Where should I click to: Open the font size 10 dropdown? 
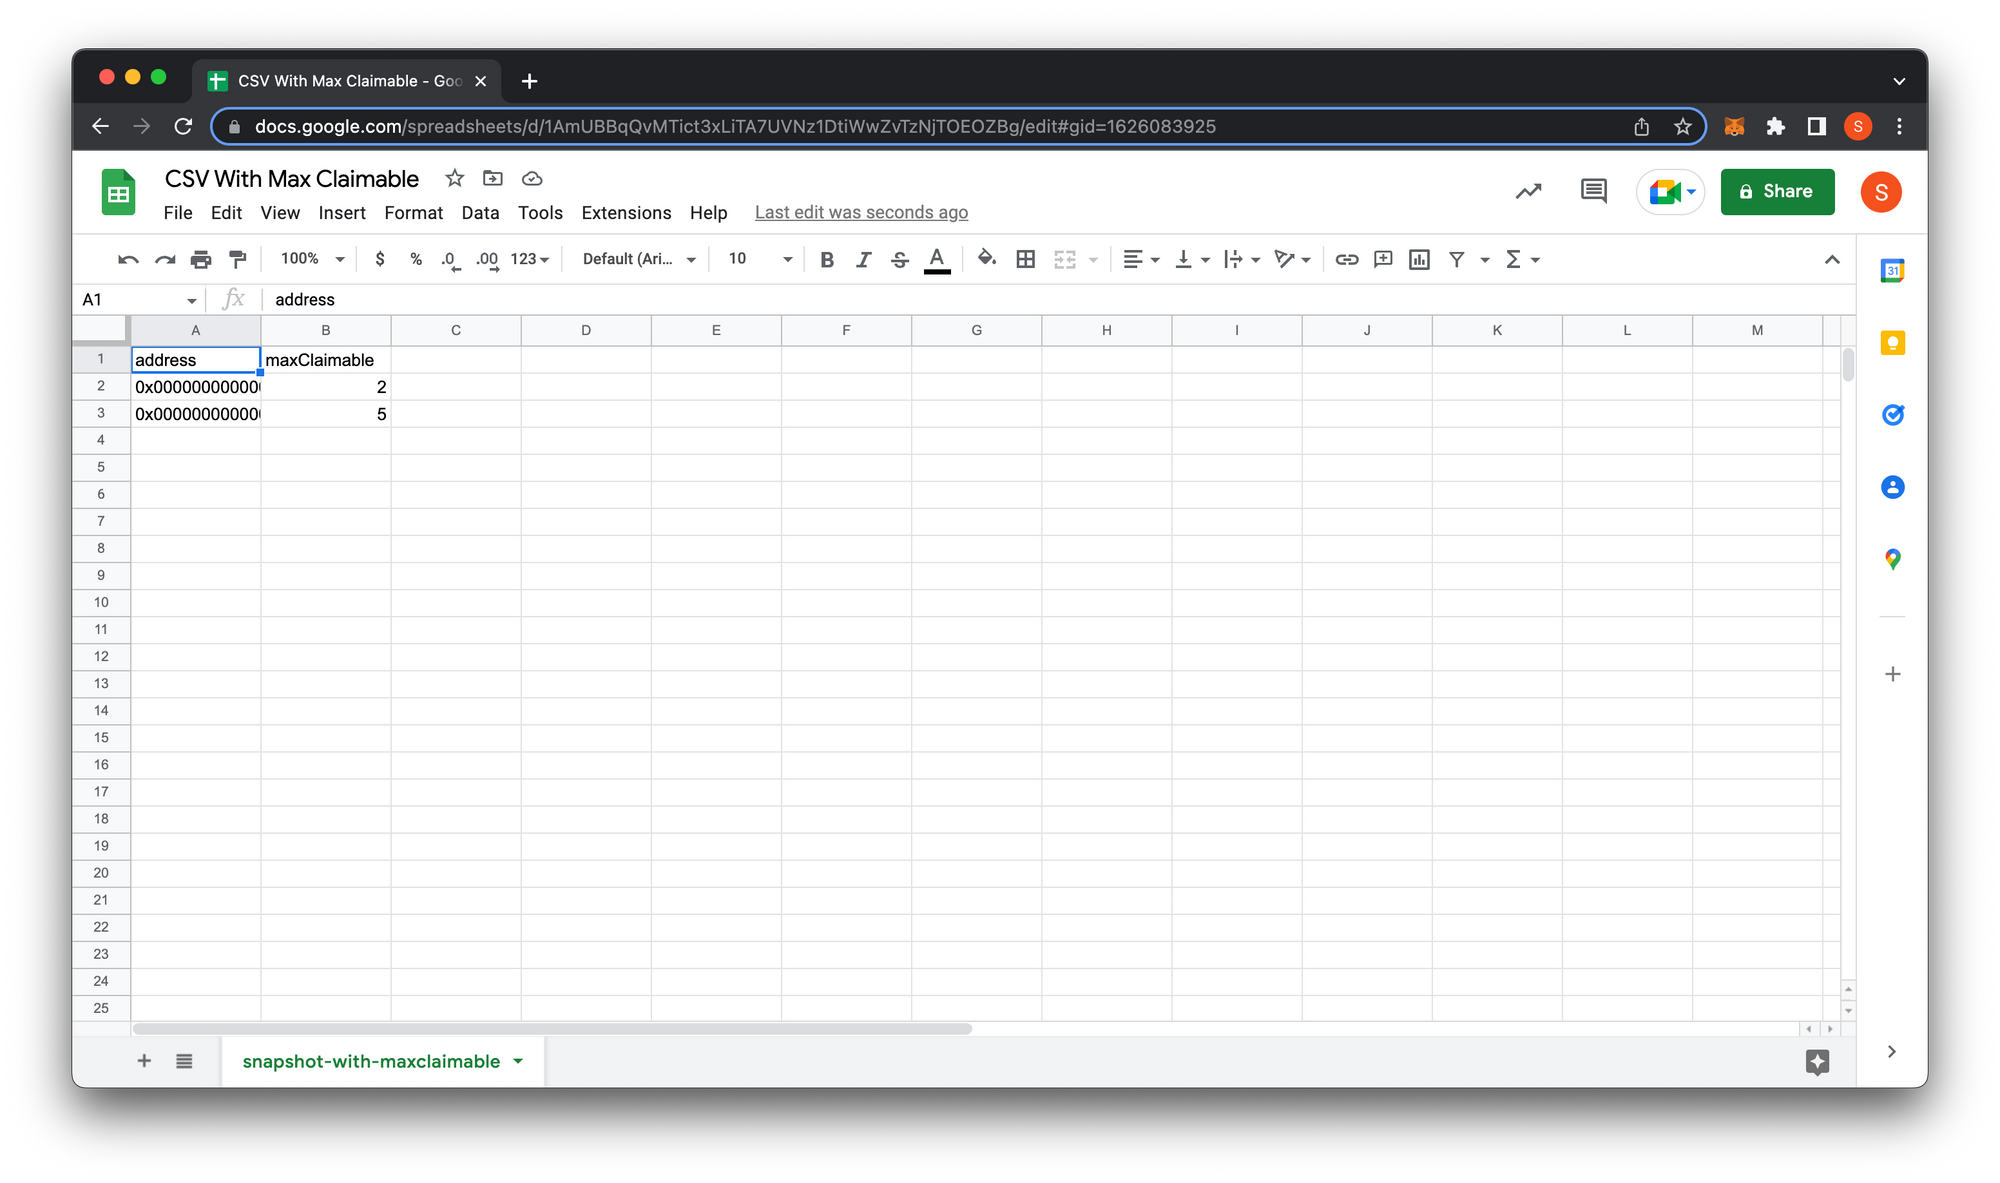[760, 259]
